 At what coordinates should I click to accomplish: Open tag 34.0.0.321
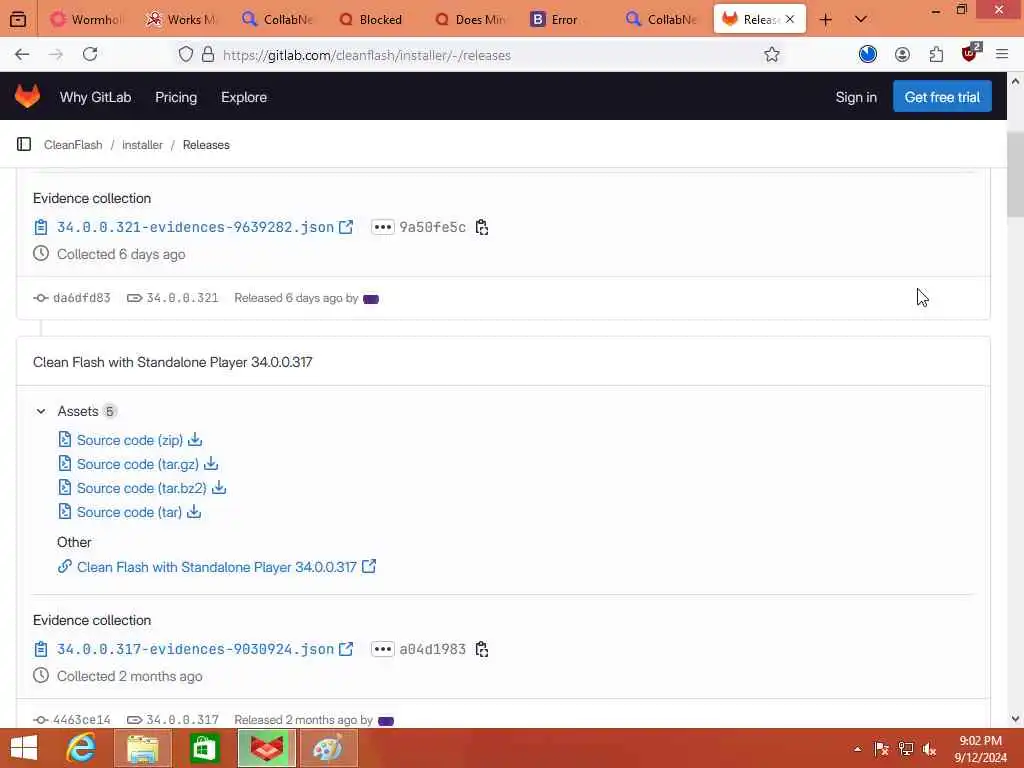pos(182,298)
